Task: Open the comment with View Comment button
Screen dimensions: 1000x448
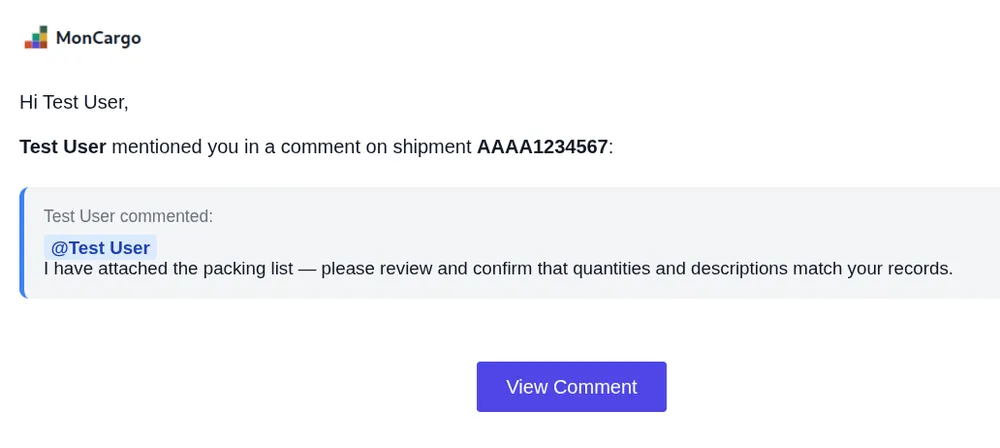Action: click(x=571, y=387)
